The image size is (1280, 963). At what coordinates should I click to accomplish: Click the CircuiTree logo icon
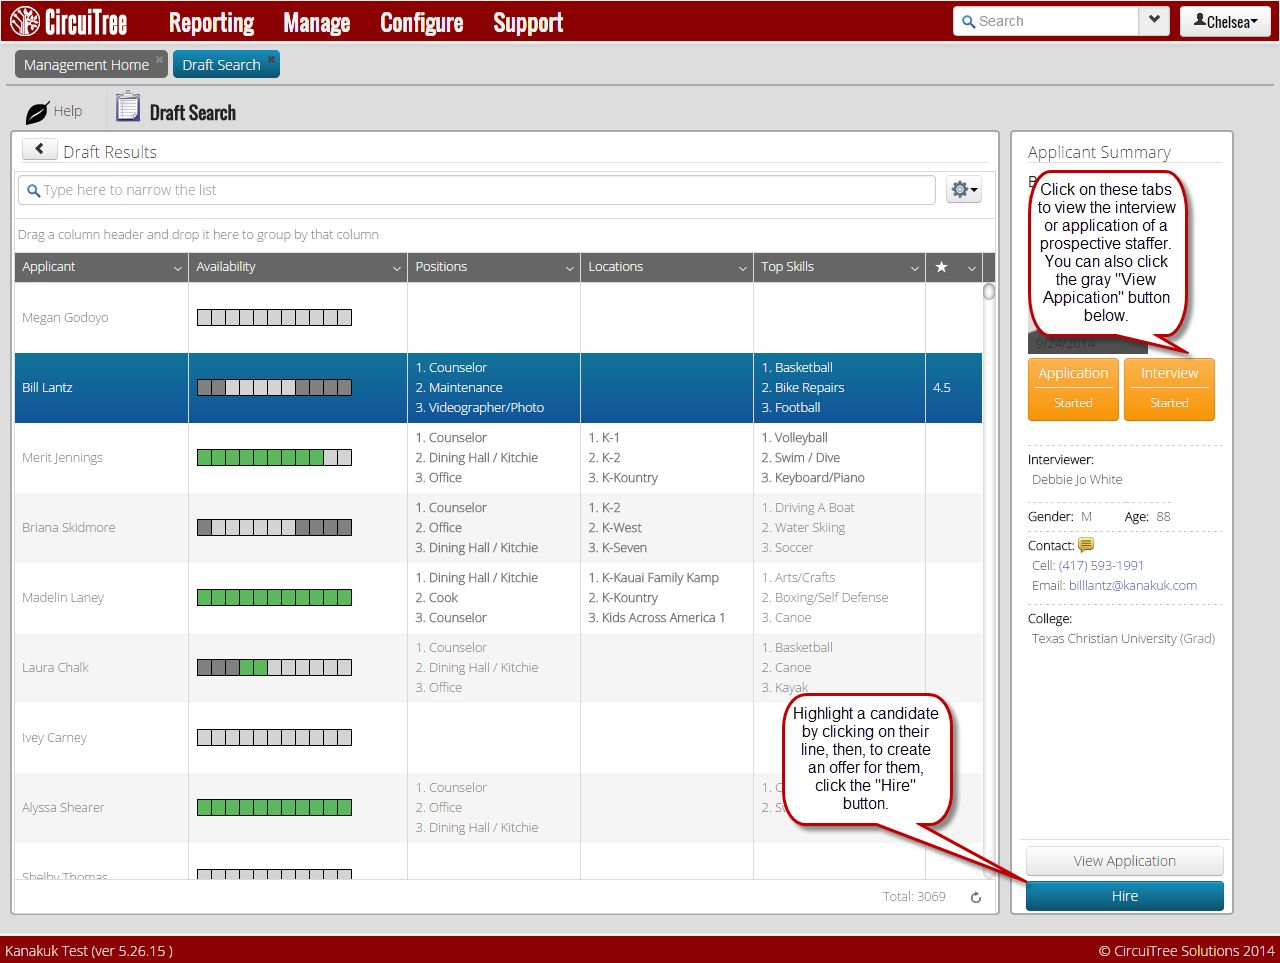(x=24, y=21)
